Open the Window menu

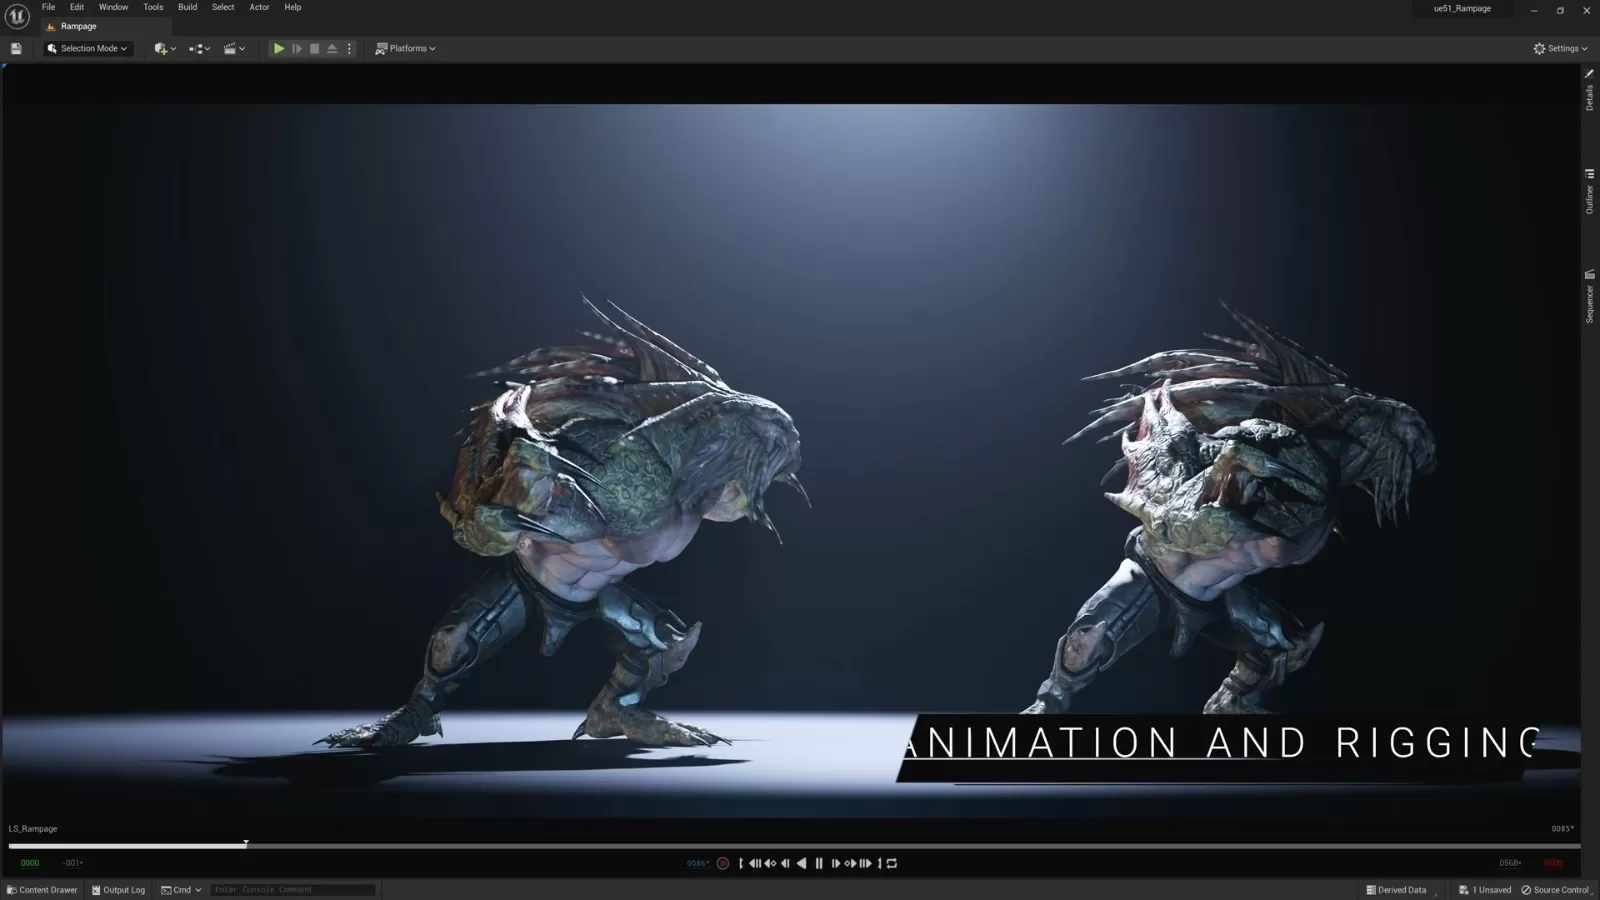tap(113, 7)
